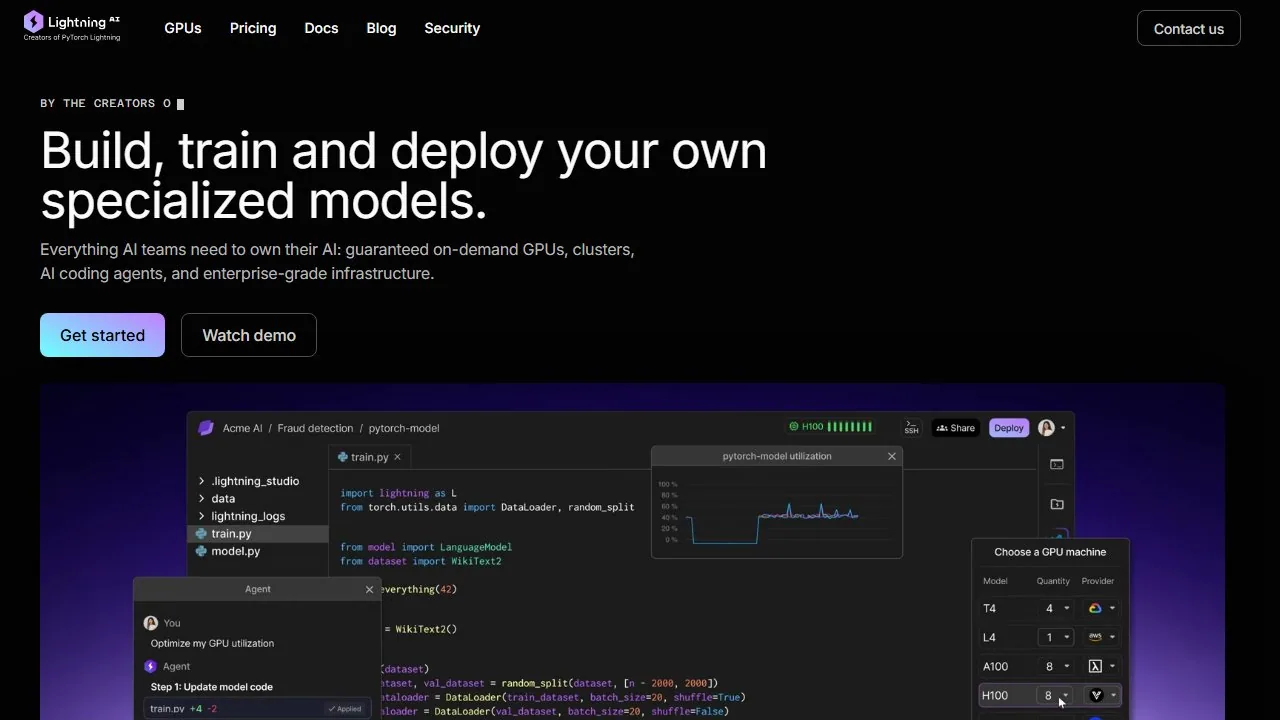
Task: Open the folder icon in right sidebar
Action: [x=1056, y=504]
